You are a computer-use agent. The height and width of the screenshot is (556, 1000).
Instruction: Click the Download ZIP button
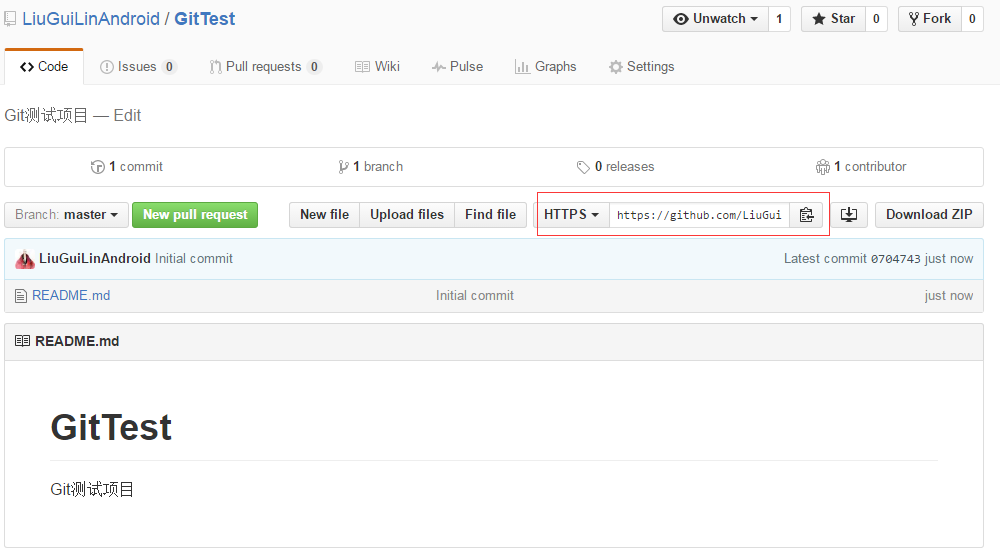coord(929,215)
